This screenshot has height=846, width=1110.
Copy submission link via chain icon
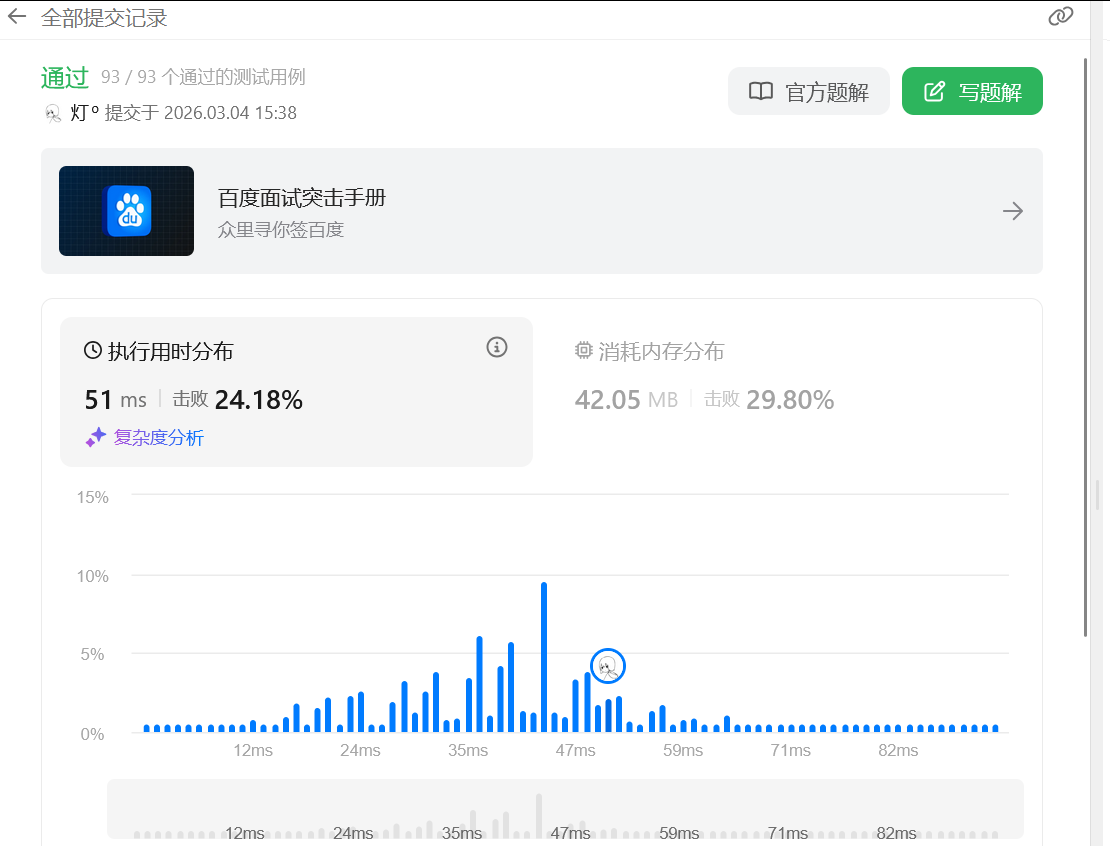coord(1061,17)
